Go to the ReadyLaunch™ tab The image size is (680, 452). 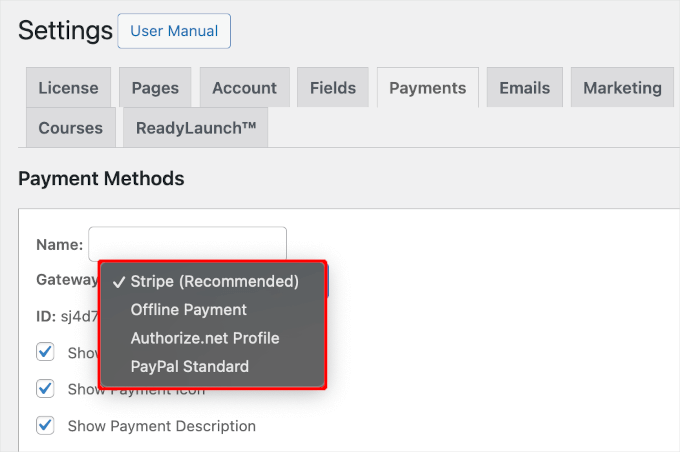[x=196, y=128]
